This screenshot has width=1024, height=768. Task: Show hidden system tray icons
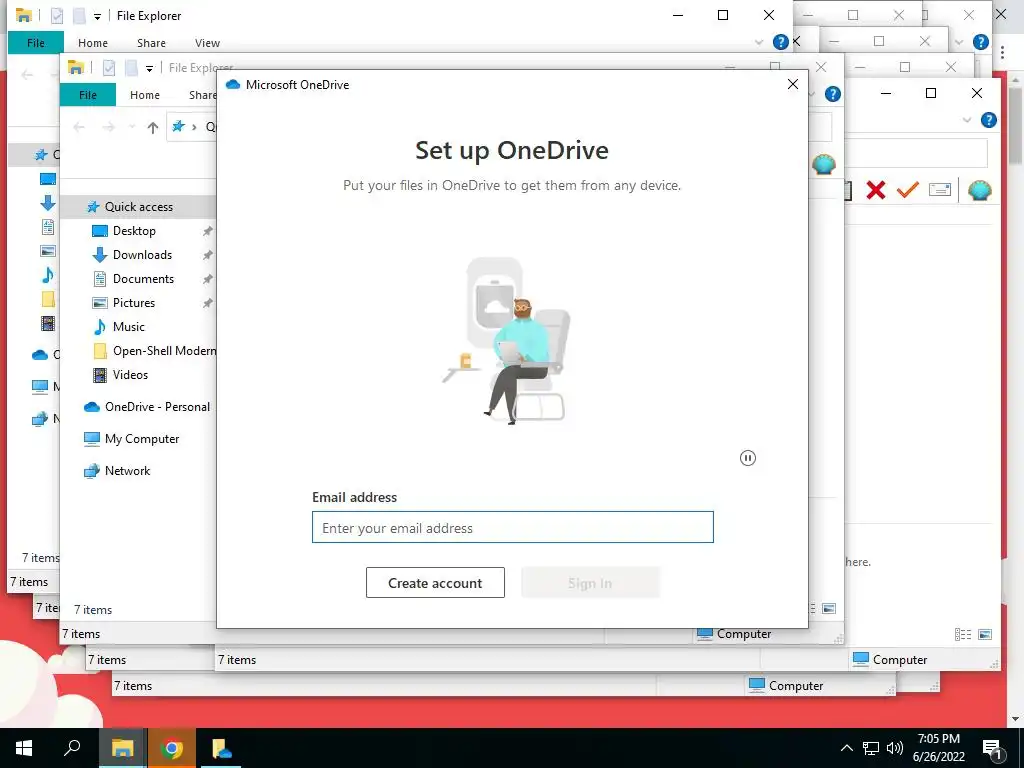coord(846,748)
